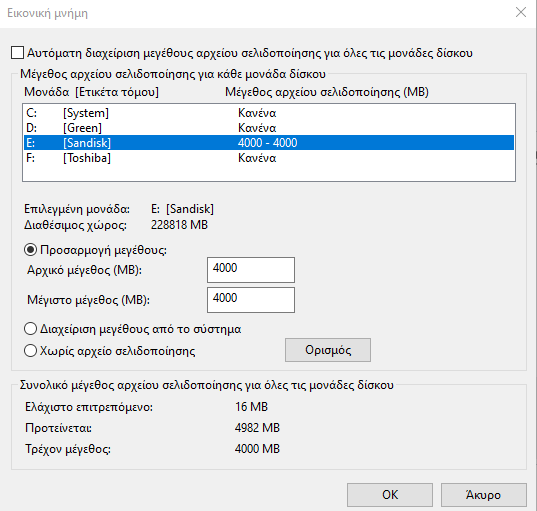
Task: Focus the Αρχικό μέγεθος (MB) input field
Action: point(251,270)
